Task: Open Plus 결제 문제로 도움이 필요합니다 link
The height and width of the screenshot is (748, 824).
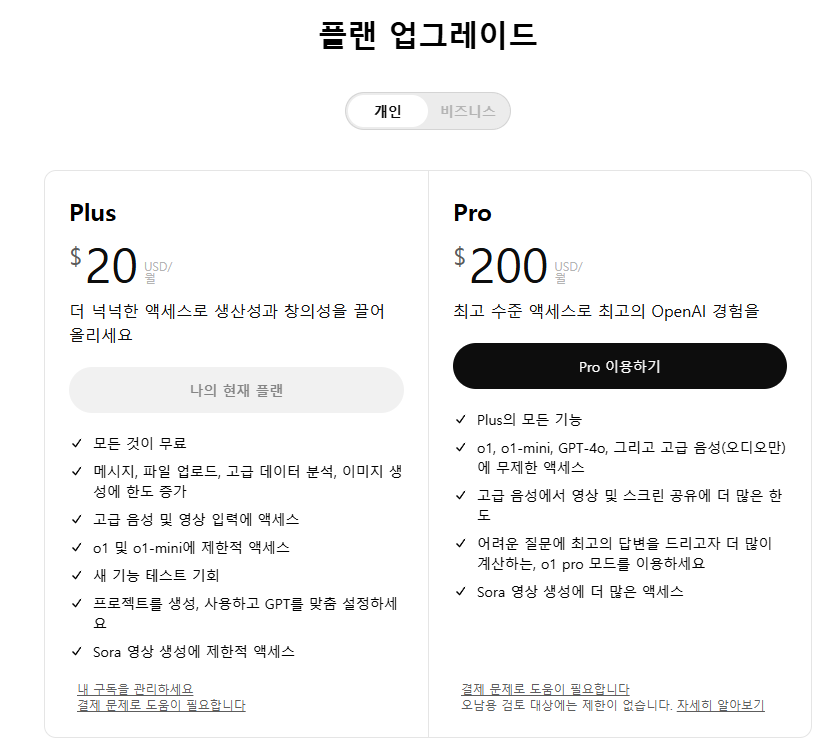Action: click(x=161, y=705)
